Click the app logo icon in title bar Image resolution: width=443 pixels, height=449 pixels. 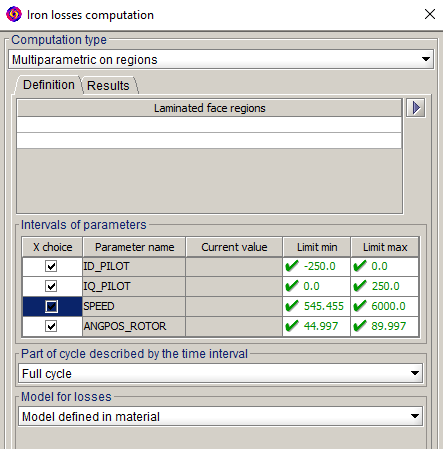tap(14, 14)
